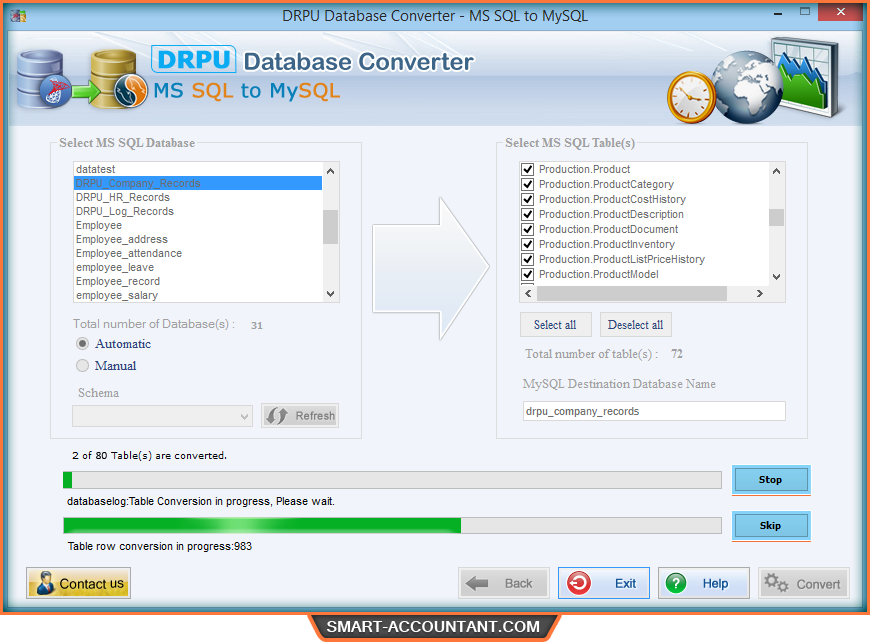Select DRPU_Company_Records database
The height and width of the screenshot is (642, 870).
(198, 183)
